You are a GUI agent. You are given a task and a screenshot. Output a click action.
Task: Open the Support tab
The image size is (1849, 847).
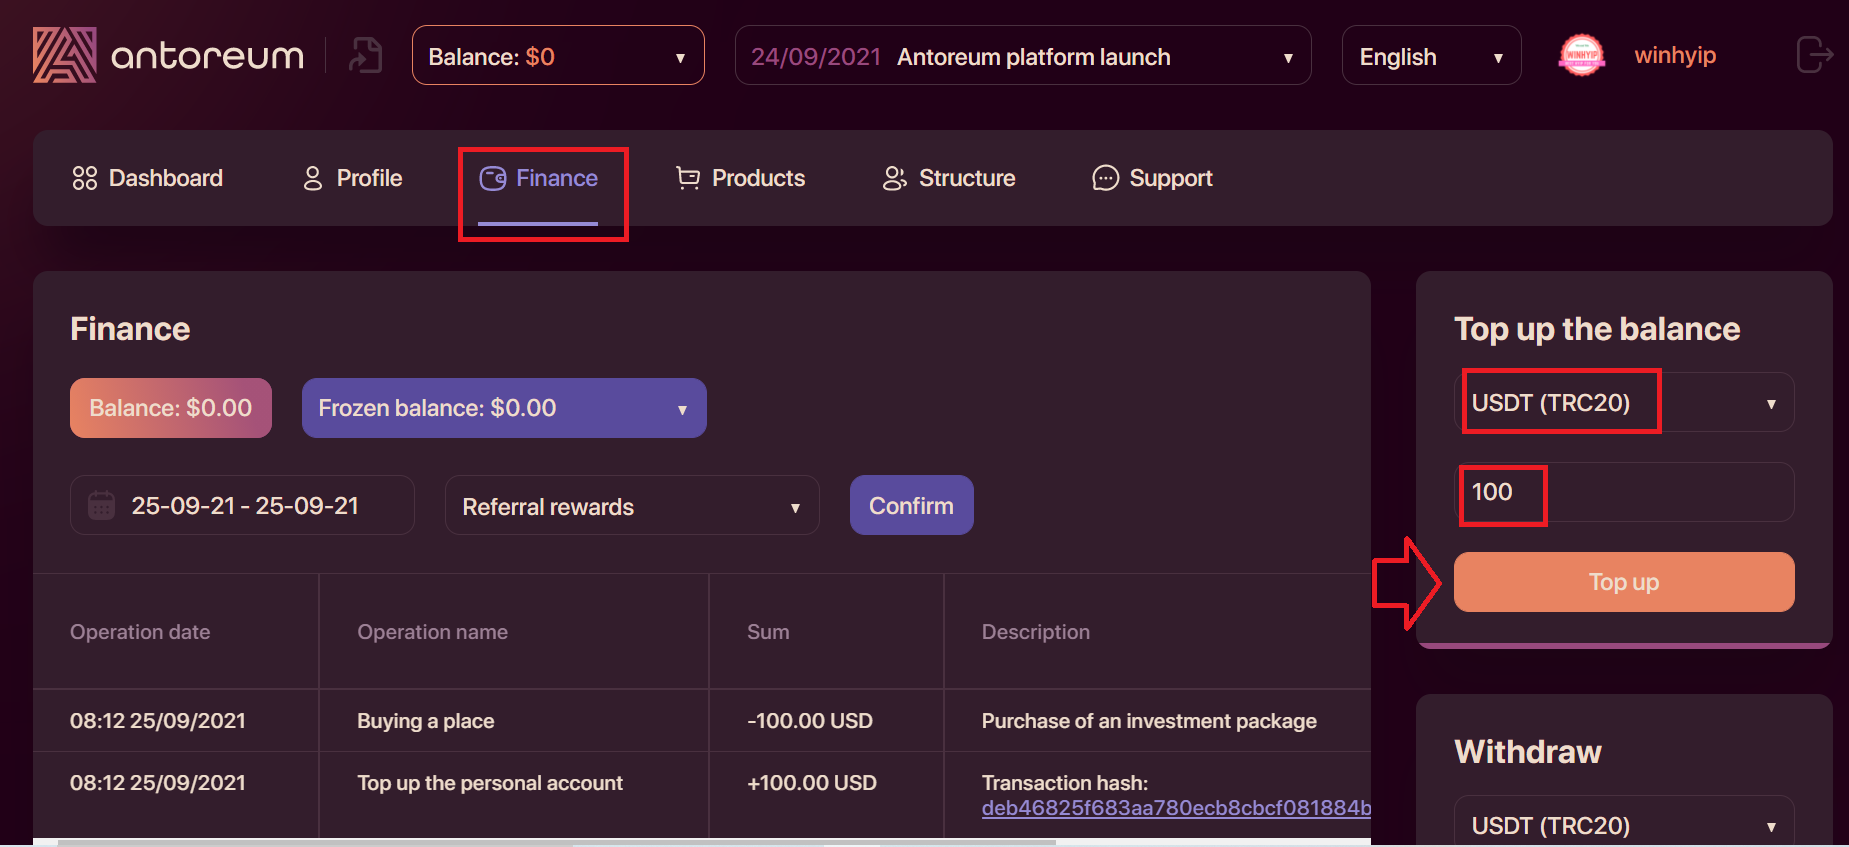pos(1153,178)
